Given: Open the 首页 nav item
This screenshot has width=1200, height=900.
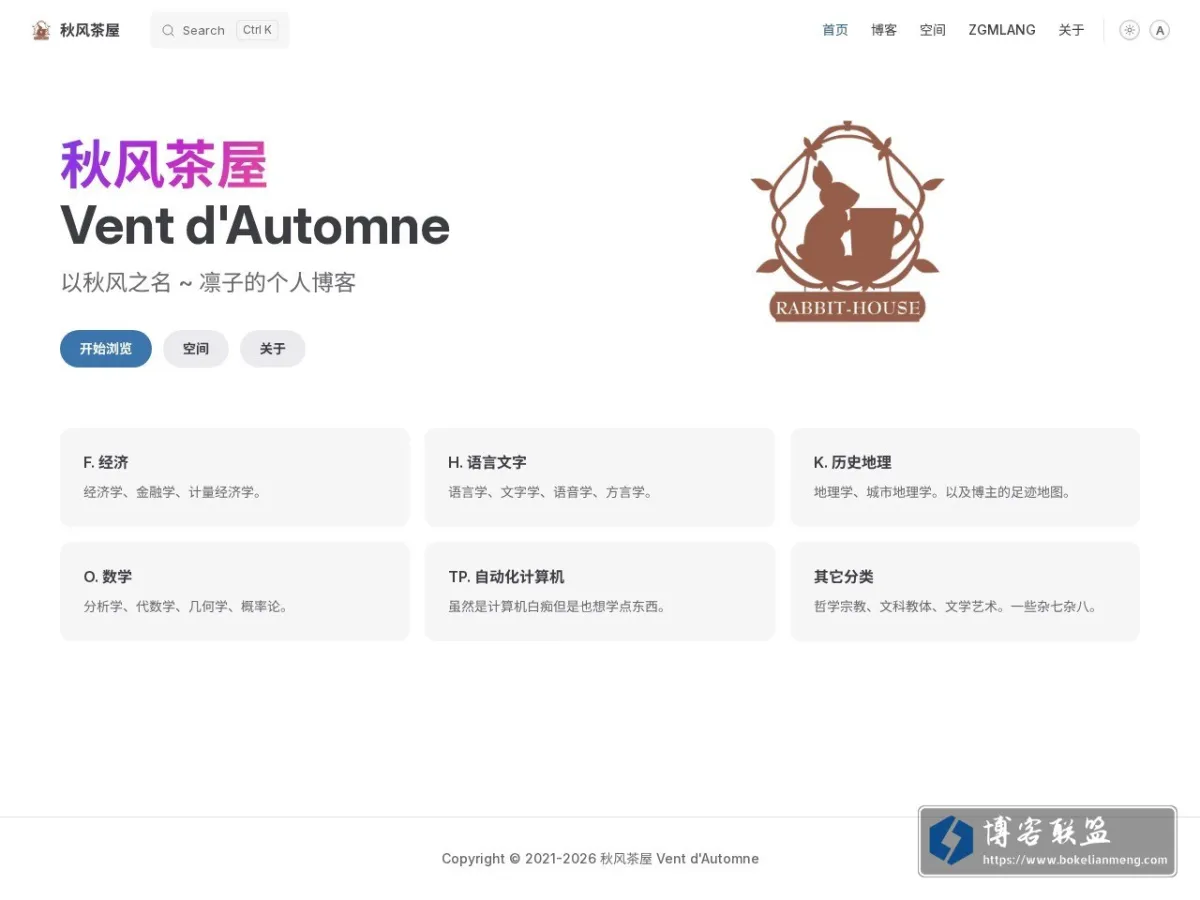Looking at the screenshot, I should tap(835, 30).
